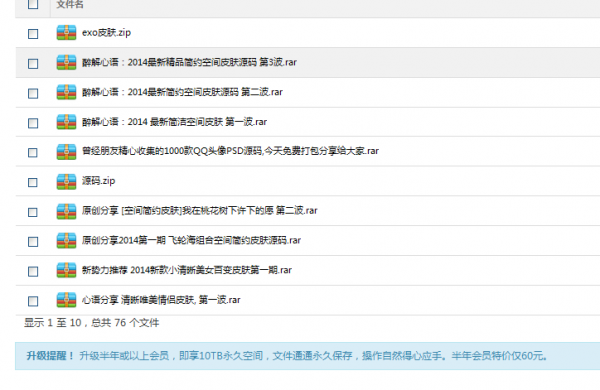
Task: Open the 1000款QQ头像PSD源码 rar file name
Action: [x=230, y=151]
